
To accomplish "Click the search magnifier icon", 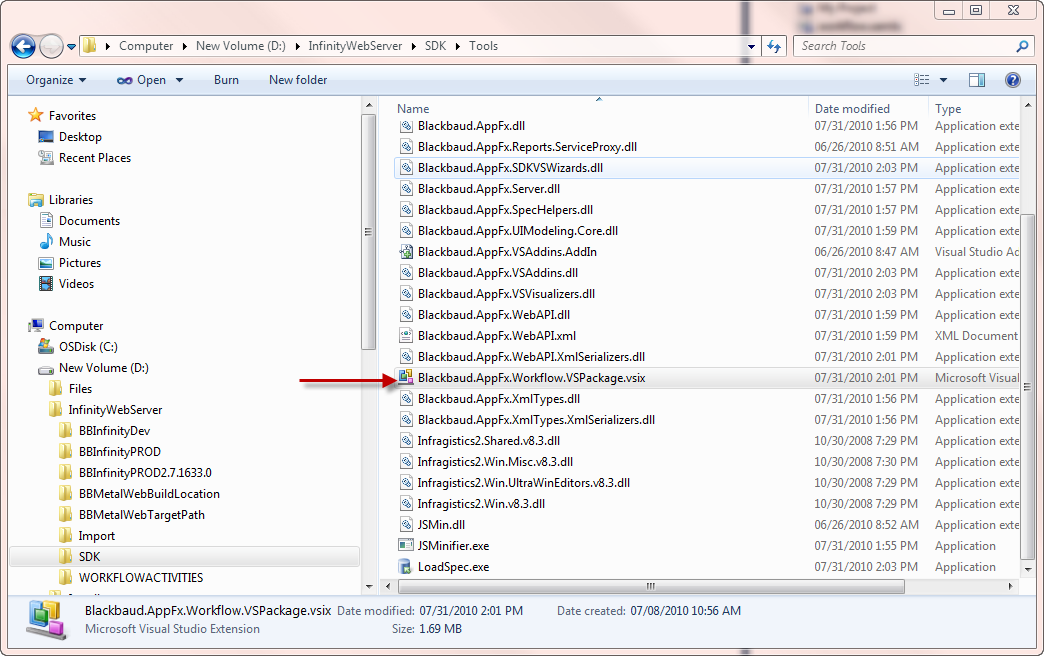I will pyautogui.click(x=1023, y=46).
